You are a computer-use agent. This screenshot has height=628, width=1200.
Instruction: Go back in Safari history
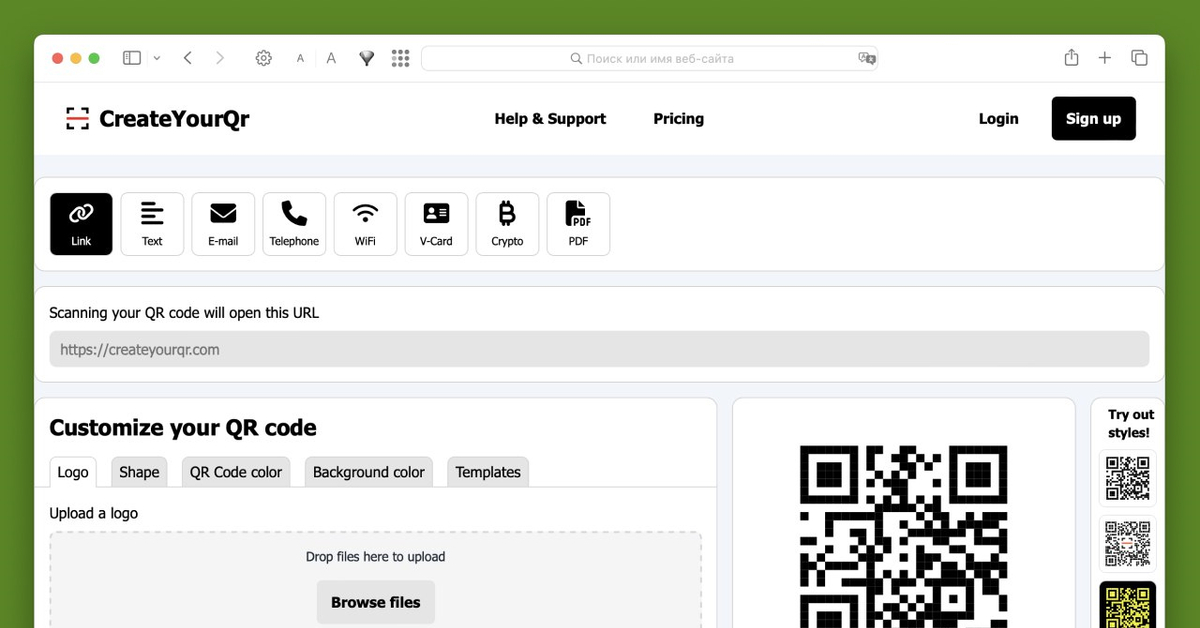point(188,58)
